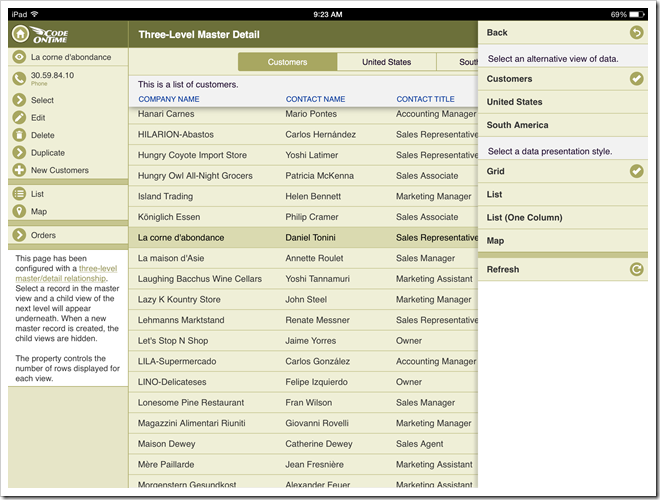Tap the Duplicate arrow icon
660x500 pixels.
(19, 152)
